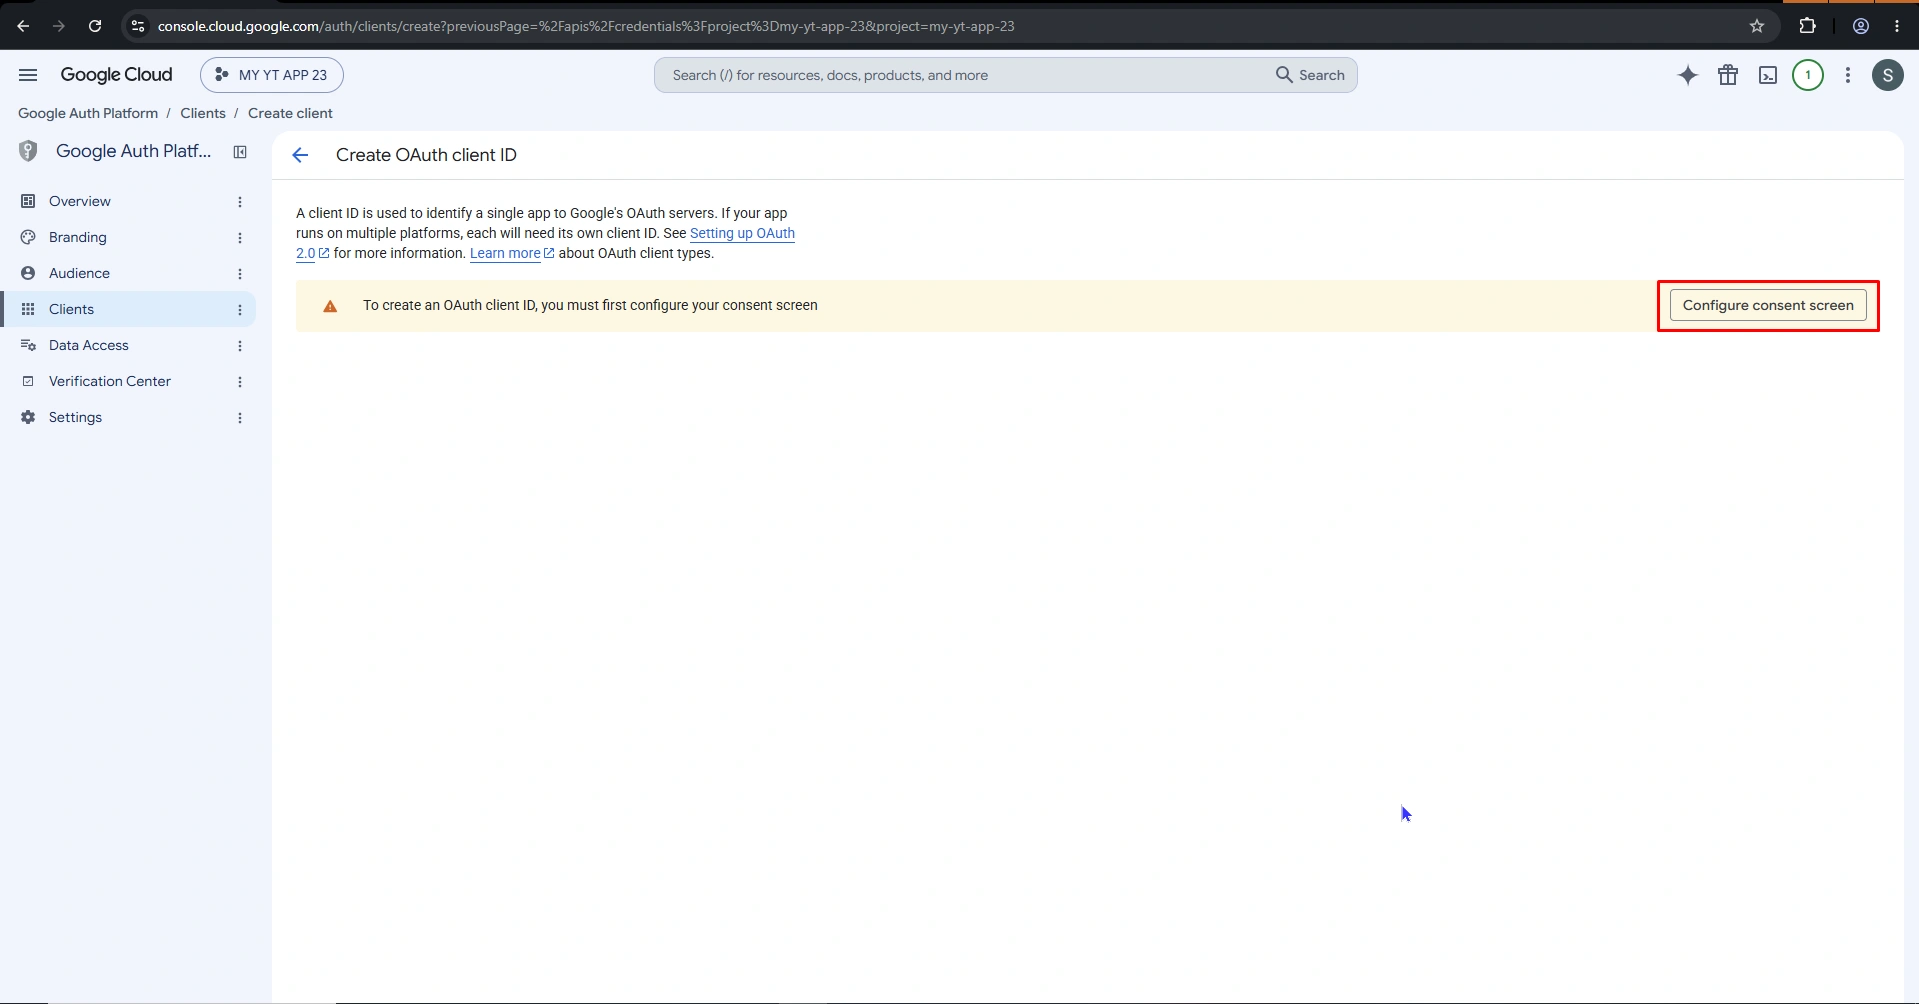Open the main navigation hamburger menu
Screen dimensions: 1919x1004
click(28, 75)
